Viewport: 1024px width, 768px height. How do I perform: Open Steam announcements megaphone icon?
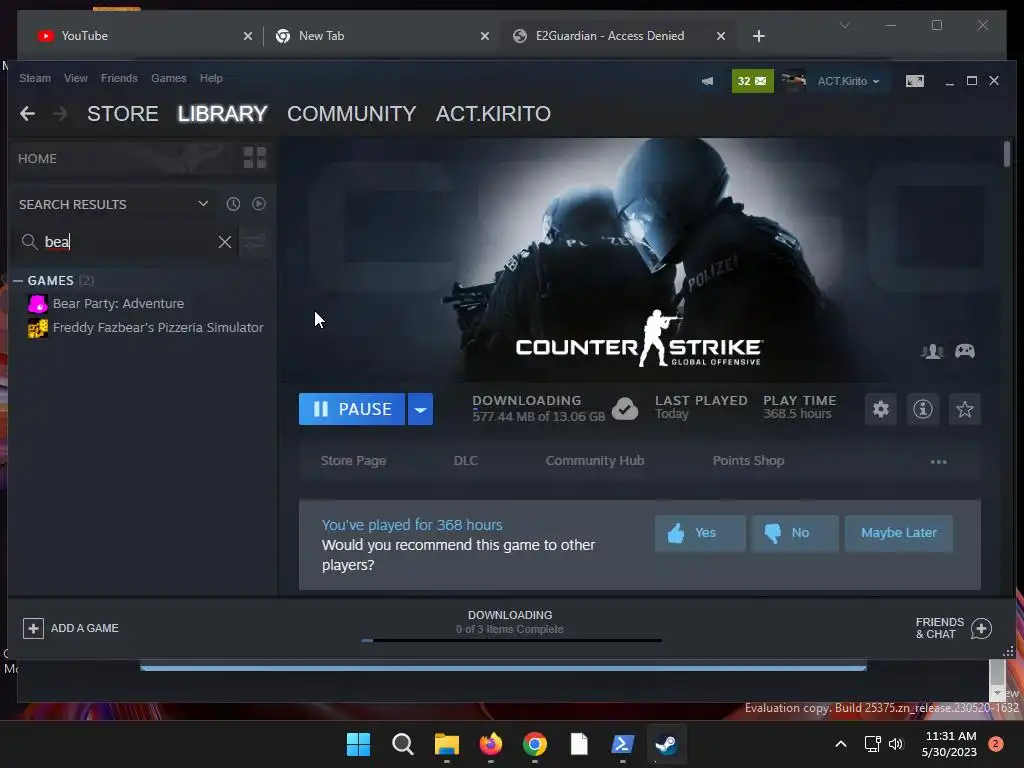pyautogui.click(x=707, y=81)
